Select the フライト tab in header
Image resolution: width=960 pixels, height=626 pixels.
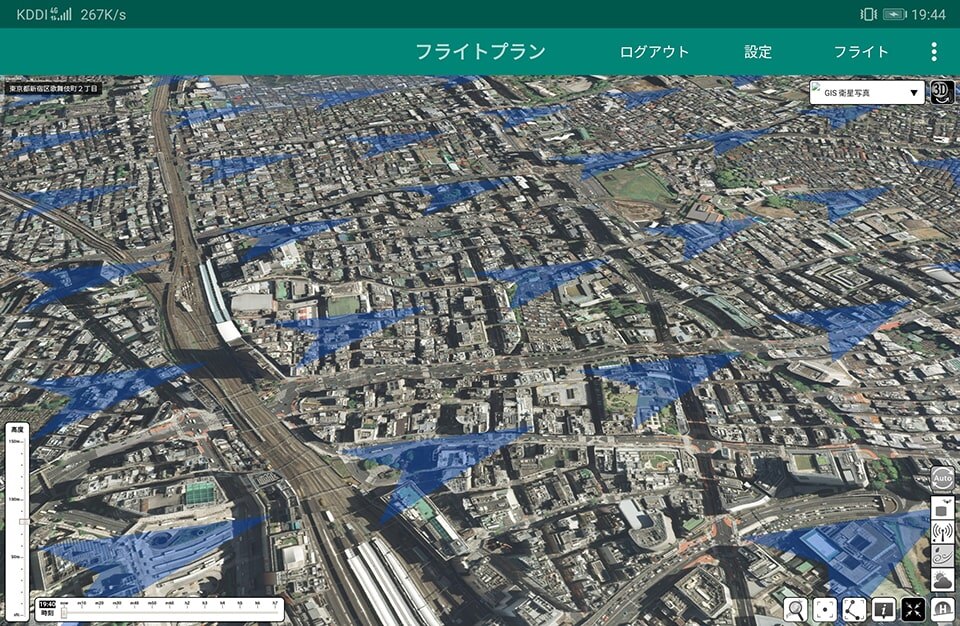pos(861,52)
